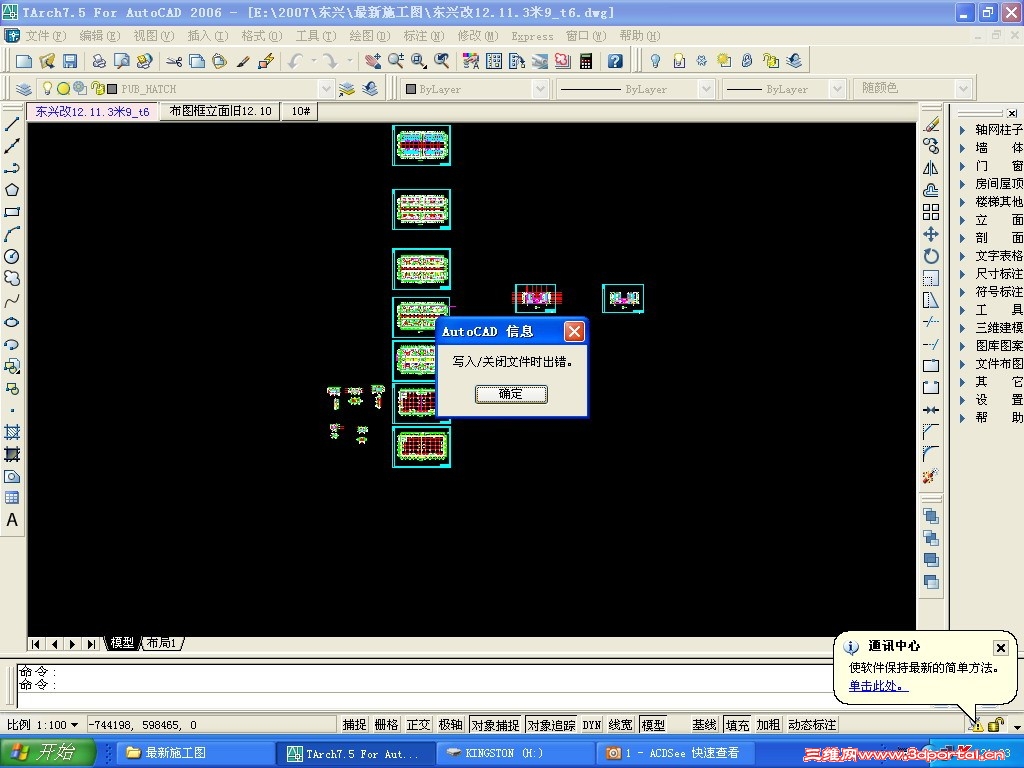
Task: Select the Erase tool in the left toolbar
Action: tap(931, 125)
